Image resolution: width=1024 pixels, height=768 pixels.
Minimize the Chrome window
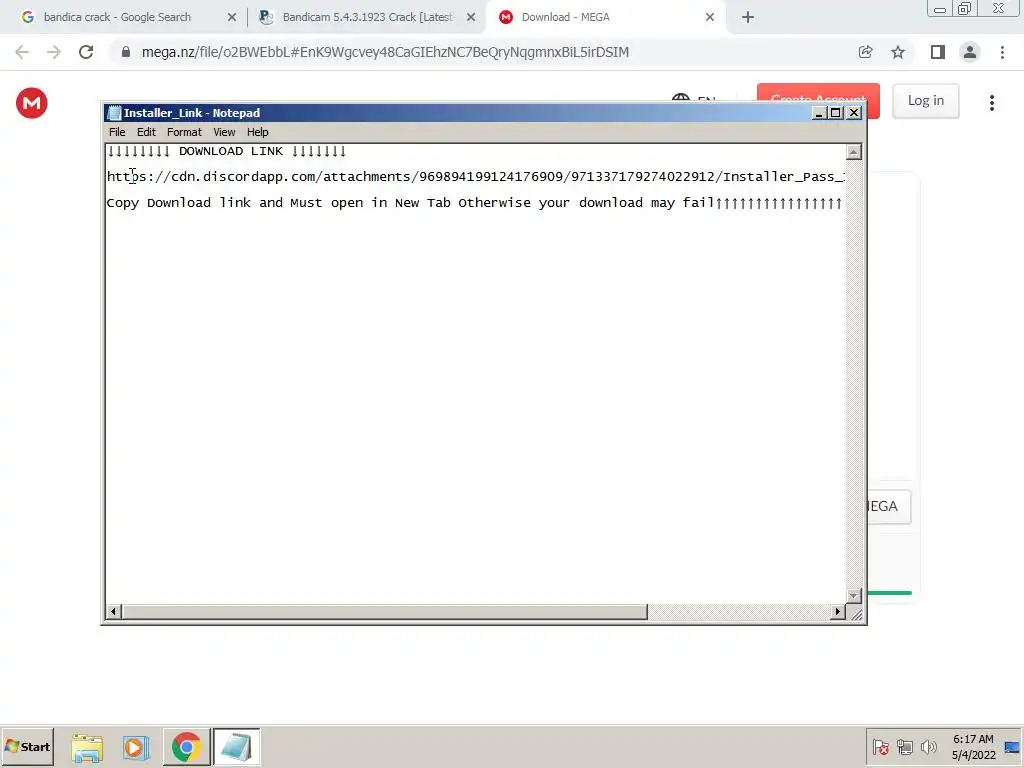[940, 9]
